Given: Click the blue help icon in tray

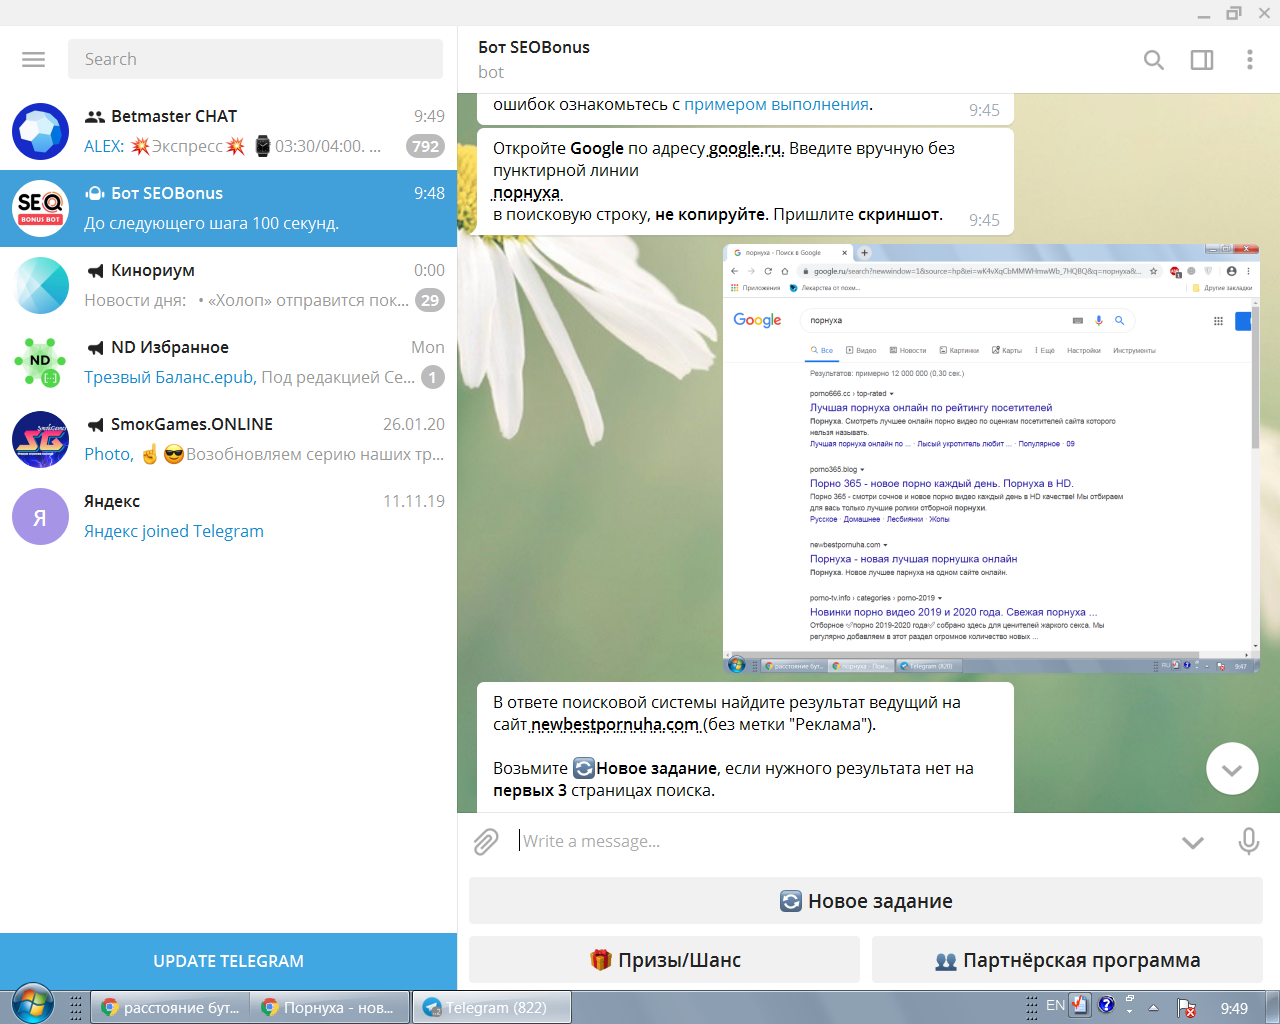Looking at the screenshot, I should point(1106,1005).
